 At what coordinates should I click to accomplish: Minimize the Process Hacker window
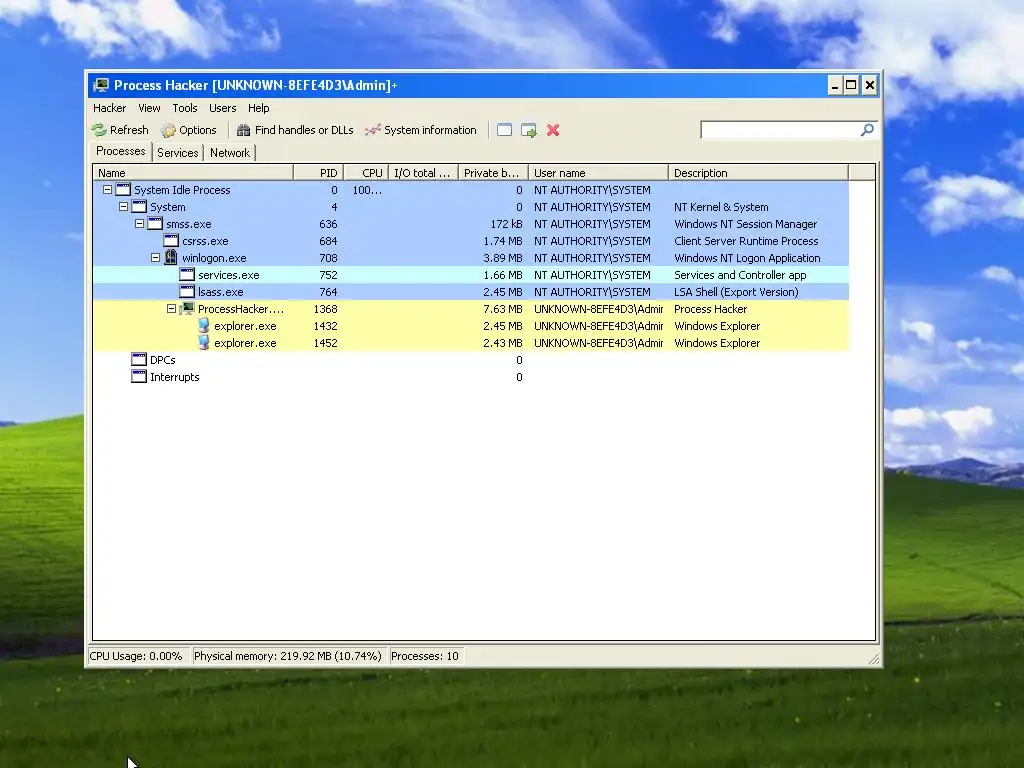tap(835, 86)
